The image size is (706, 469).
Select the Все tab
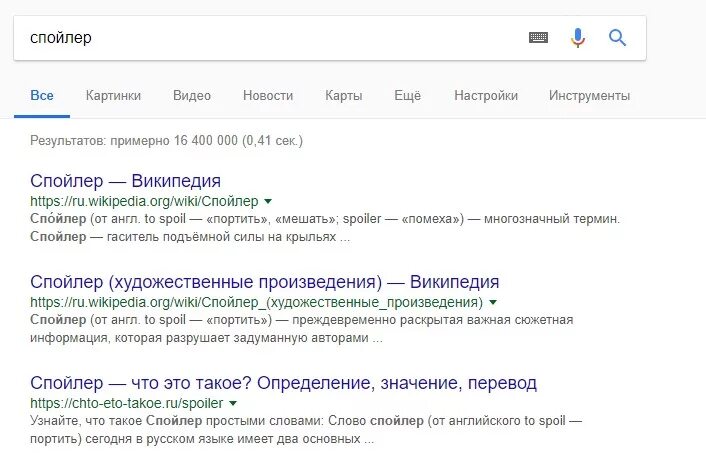point(42,95)
